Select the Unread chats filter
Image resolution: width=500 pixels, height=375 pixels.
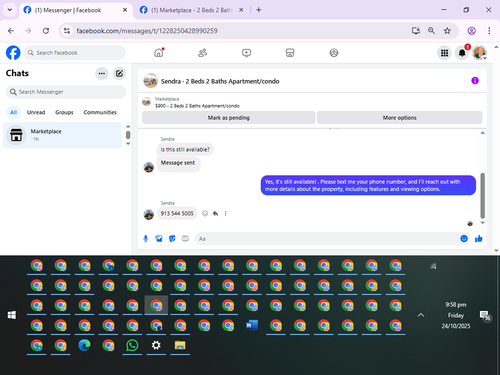[36, 112]
